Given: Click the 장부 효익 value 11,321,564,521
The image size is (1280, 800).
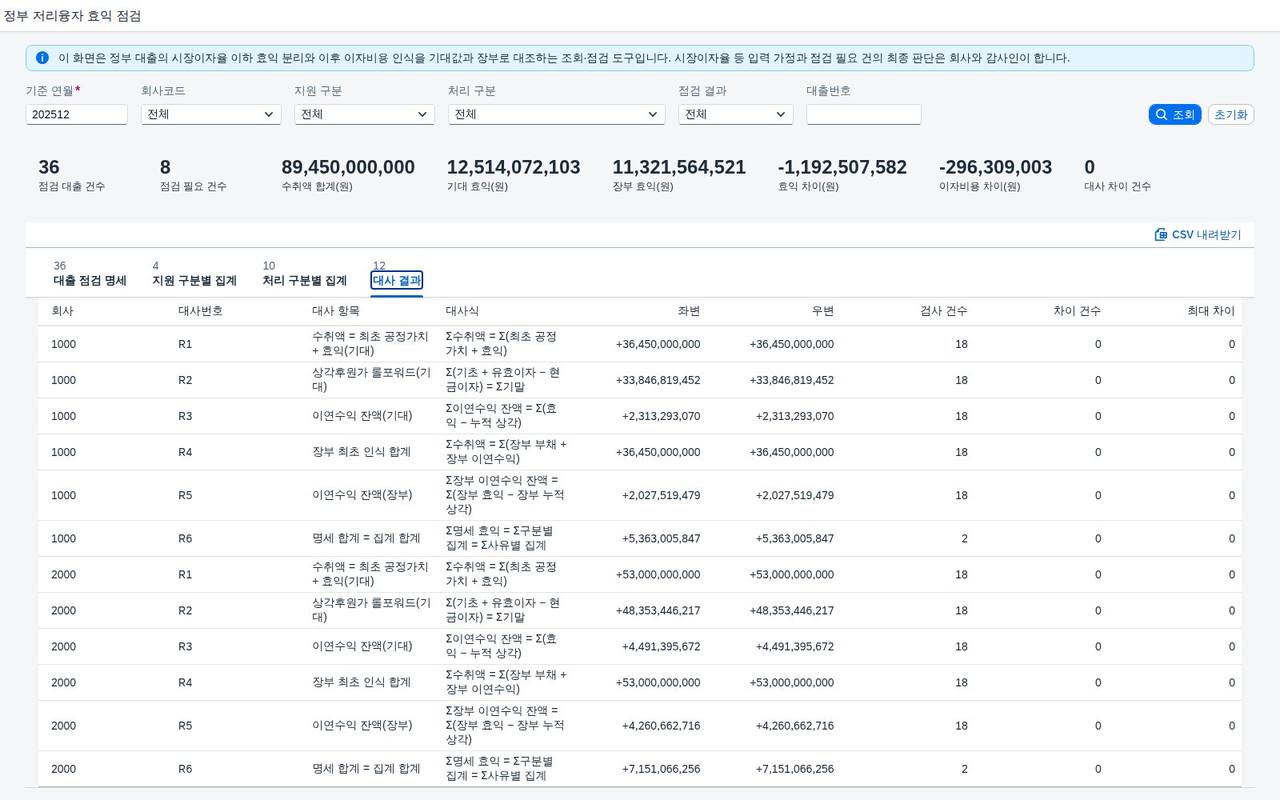Looking at the screenshot, I should coord(679,167).
